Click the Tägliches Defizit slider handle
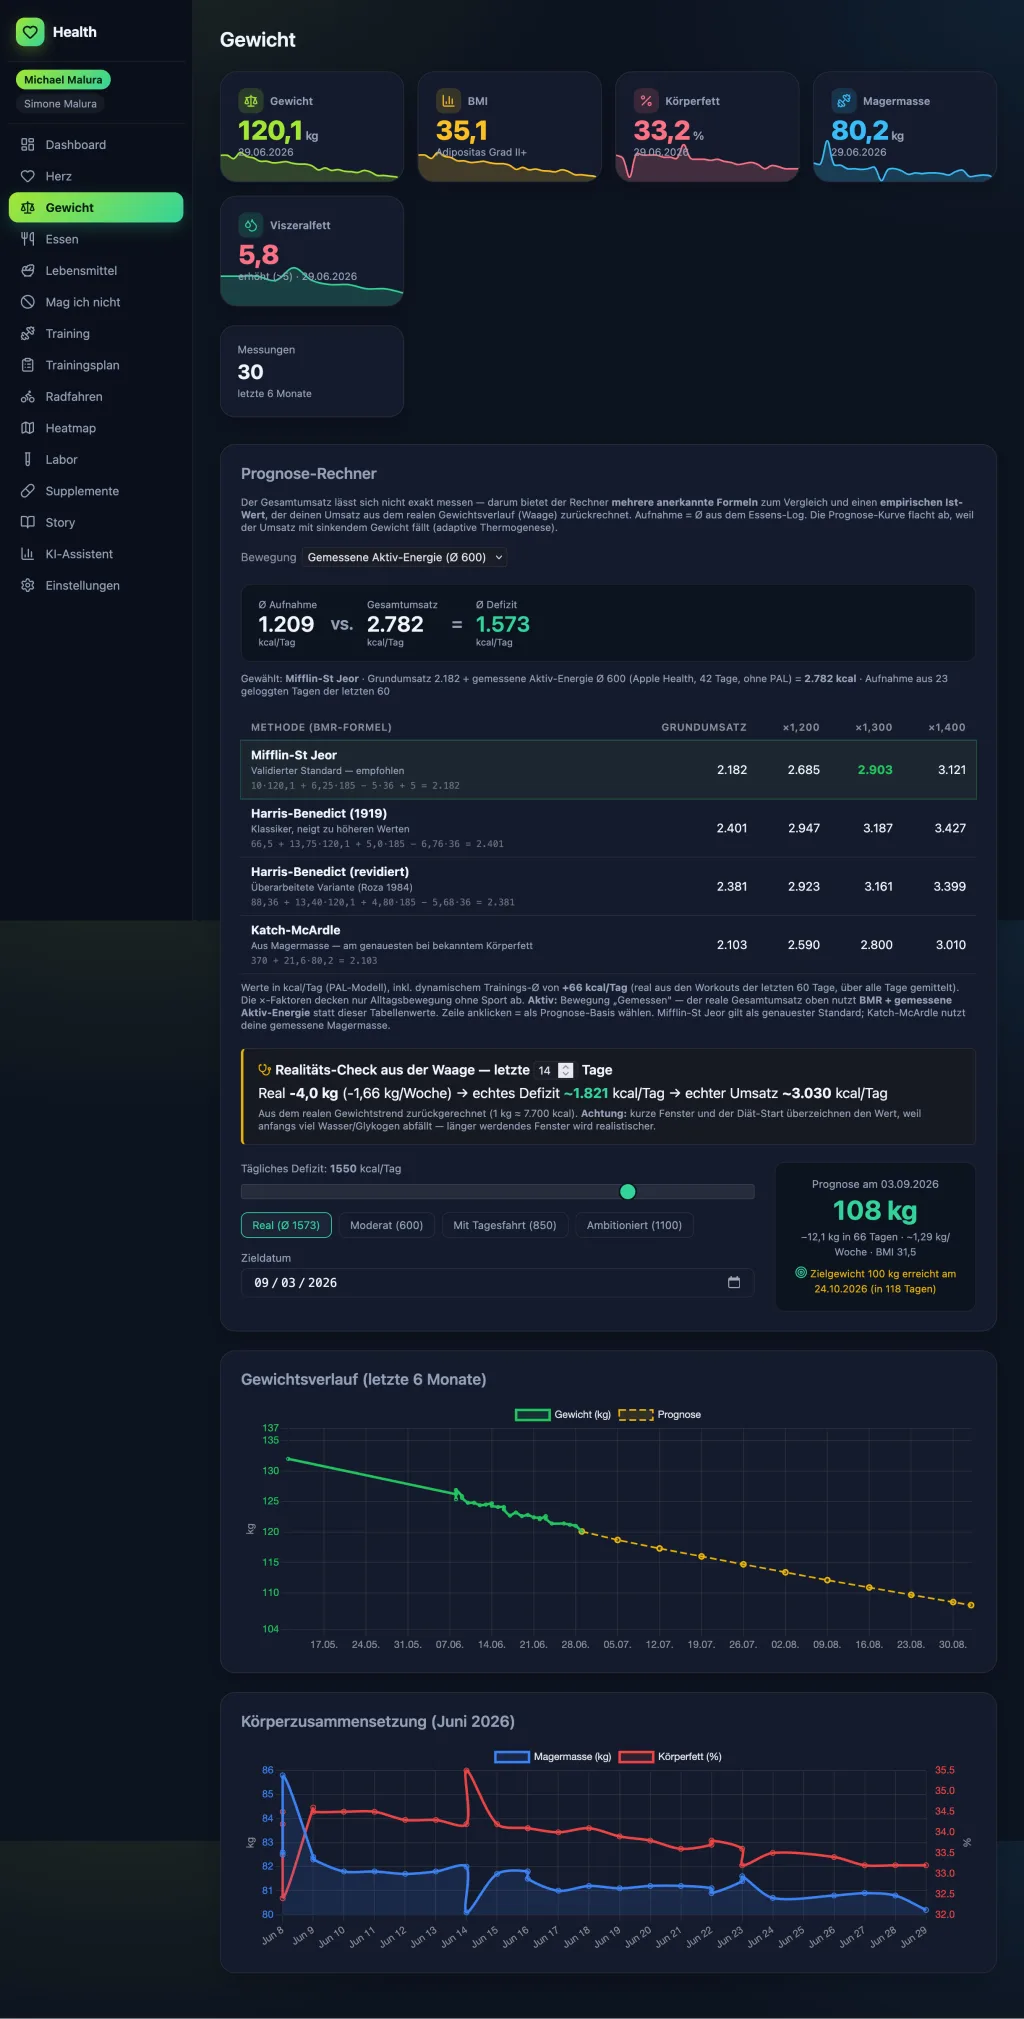Image resolution: width=1024 pixels, height=2019 pixels. (x=628, y=1191)
